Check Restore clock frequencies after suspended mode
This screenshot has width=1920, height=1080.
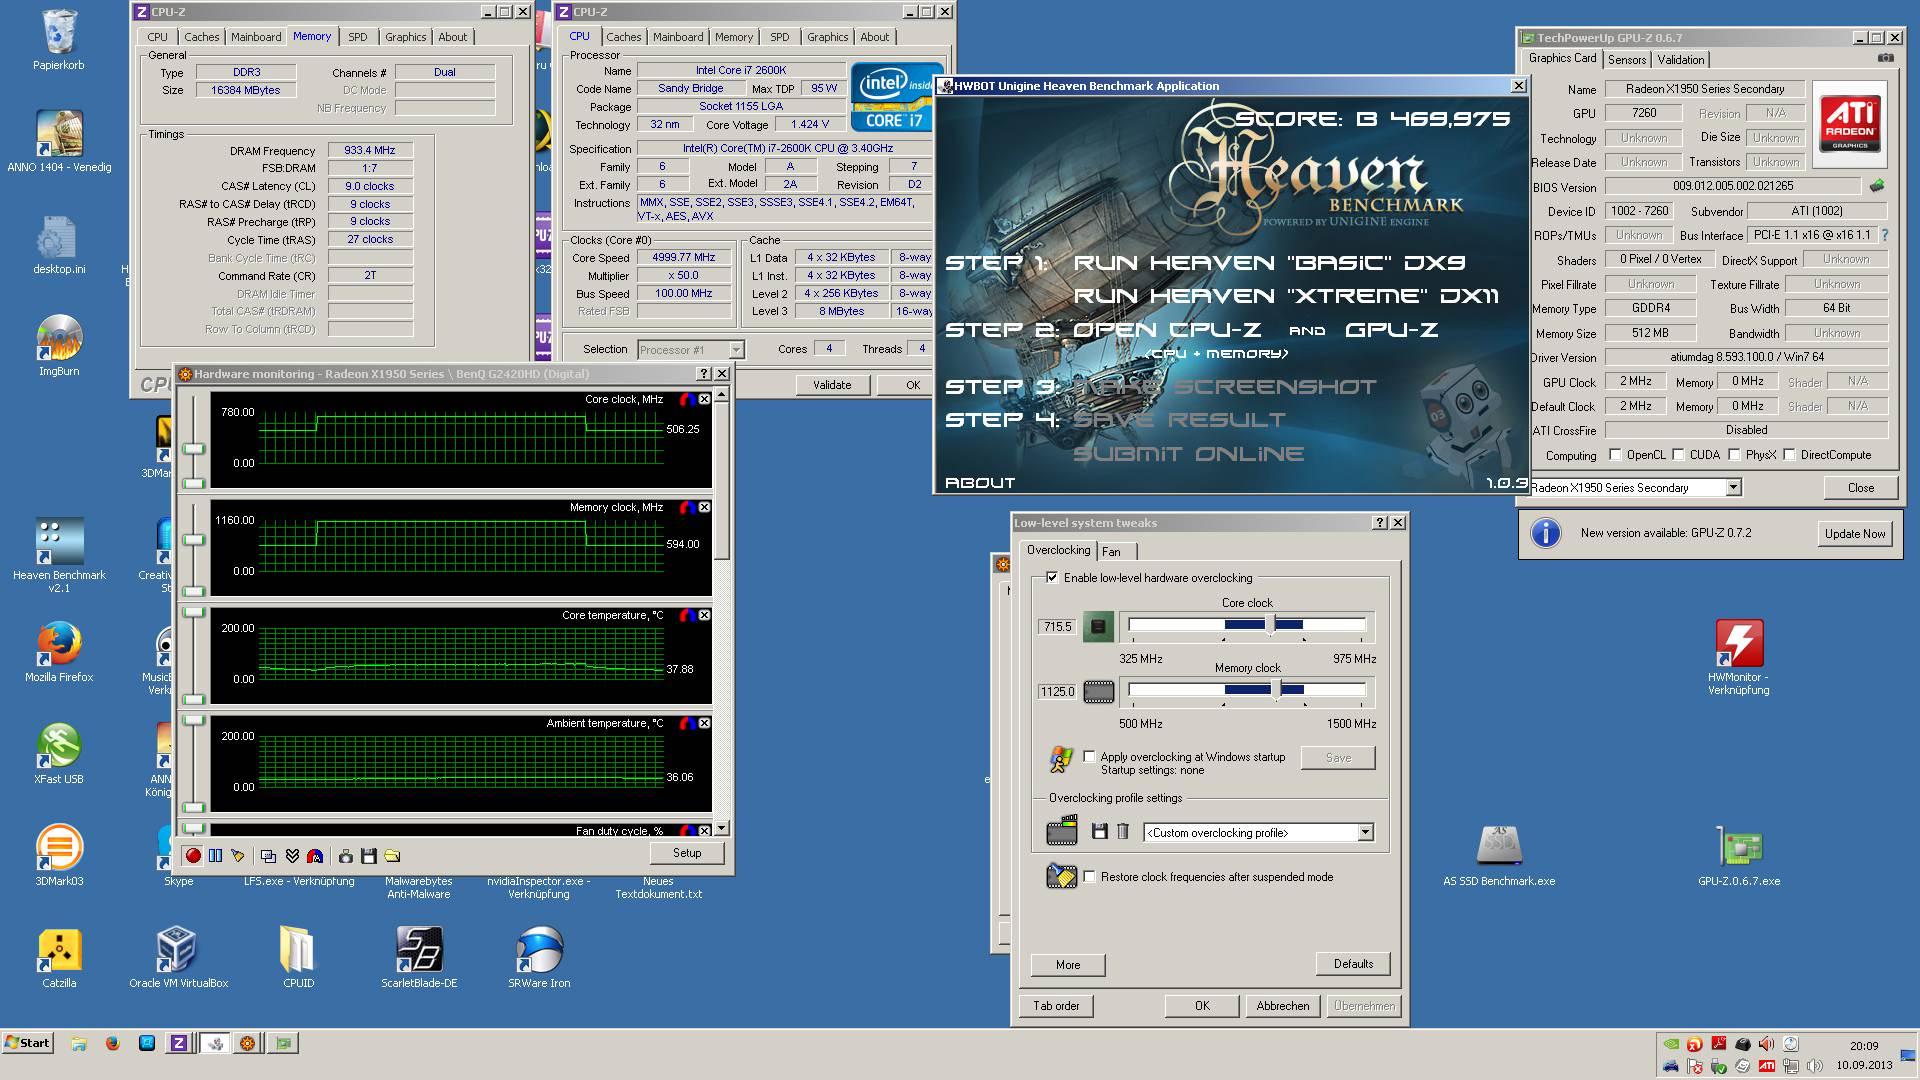(1090, 877)
